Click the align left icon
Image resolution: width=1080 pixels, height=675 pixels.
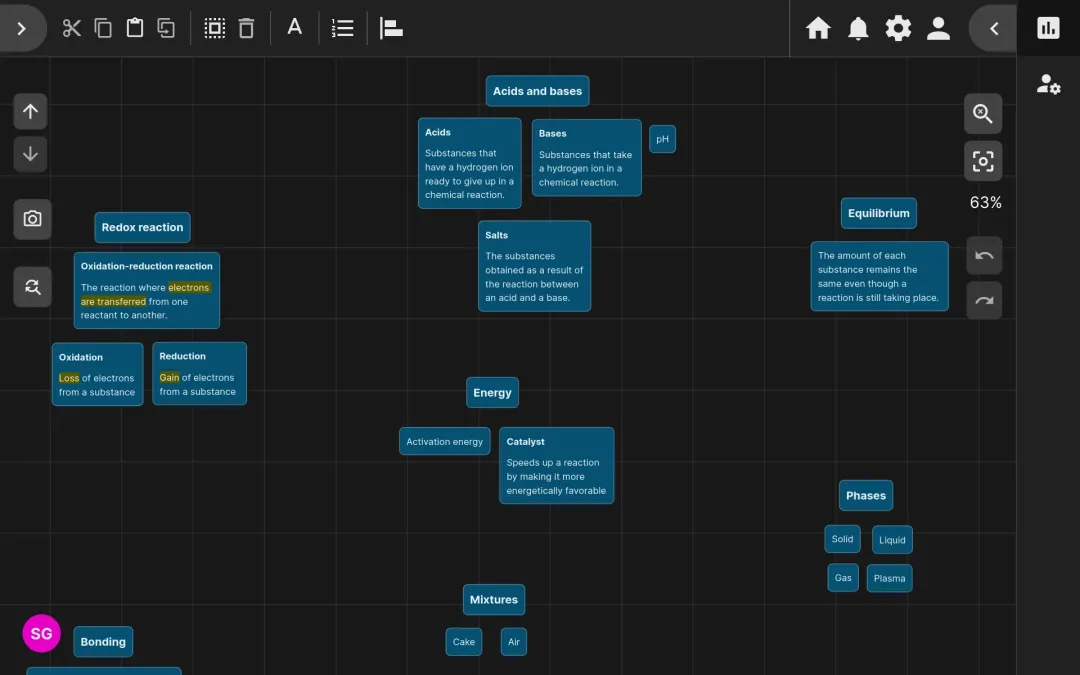391,28
